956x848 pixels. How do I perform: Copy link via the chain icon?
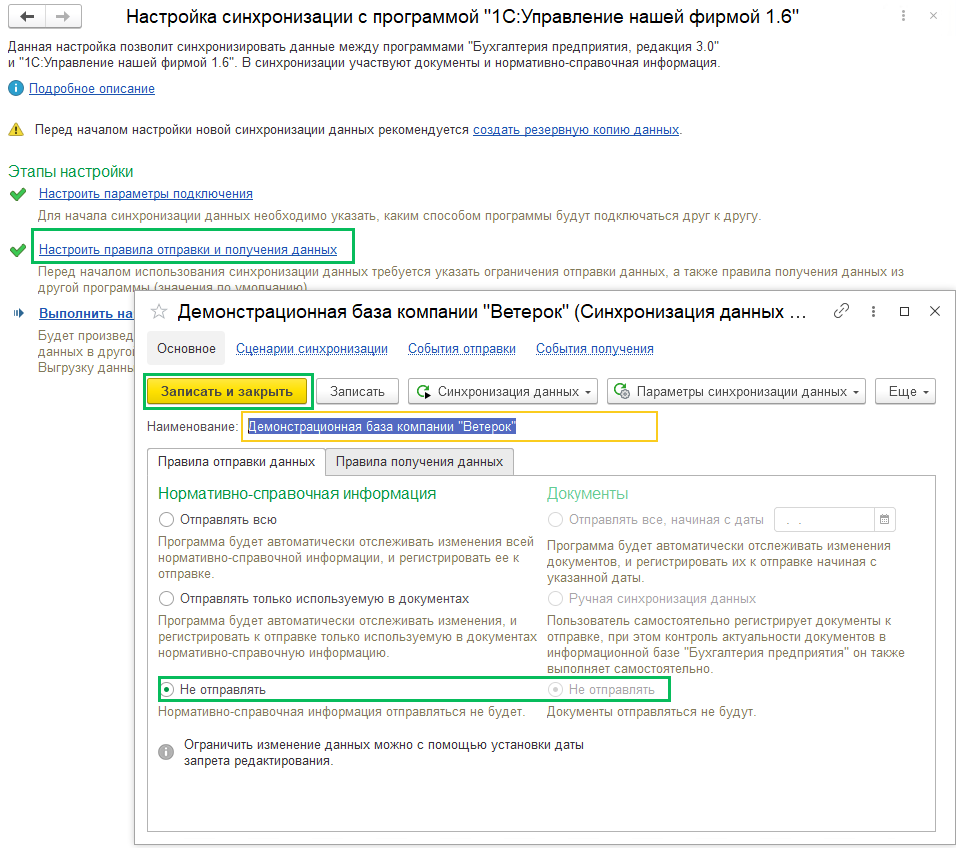point(841,312)
